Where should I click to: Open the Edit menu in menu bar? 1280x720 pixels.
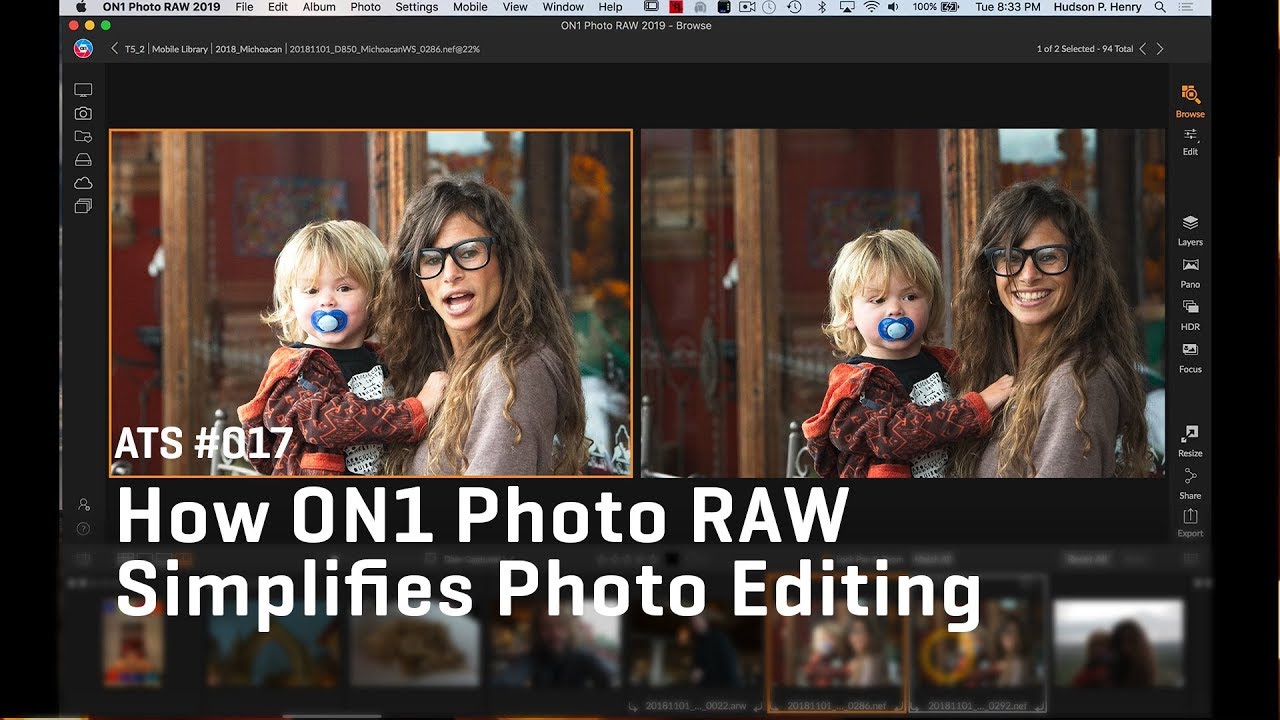278,7
